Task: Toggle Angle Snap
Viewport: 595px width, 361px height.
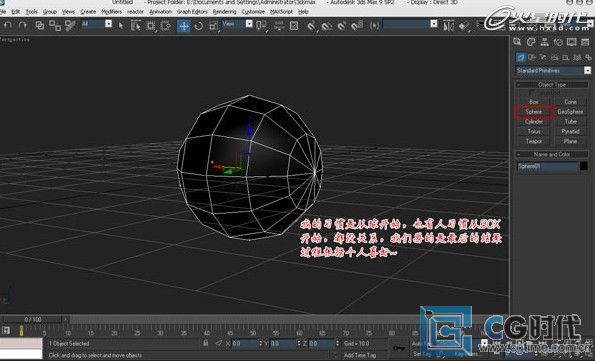Action: click(326, 26)
